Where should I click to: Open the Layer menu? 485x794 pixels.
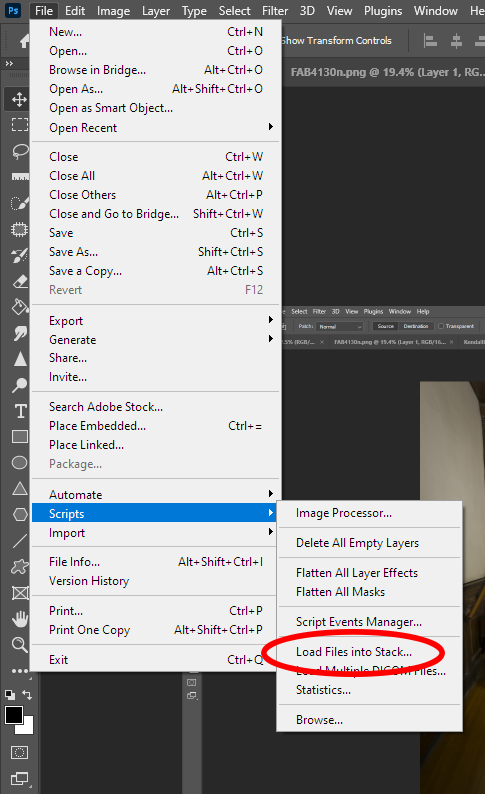(x=156, y=11)
